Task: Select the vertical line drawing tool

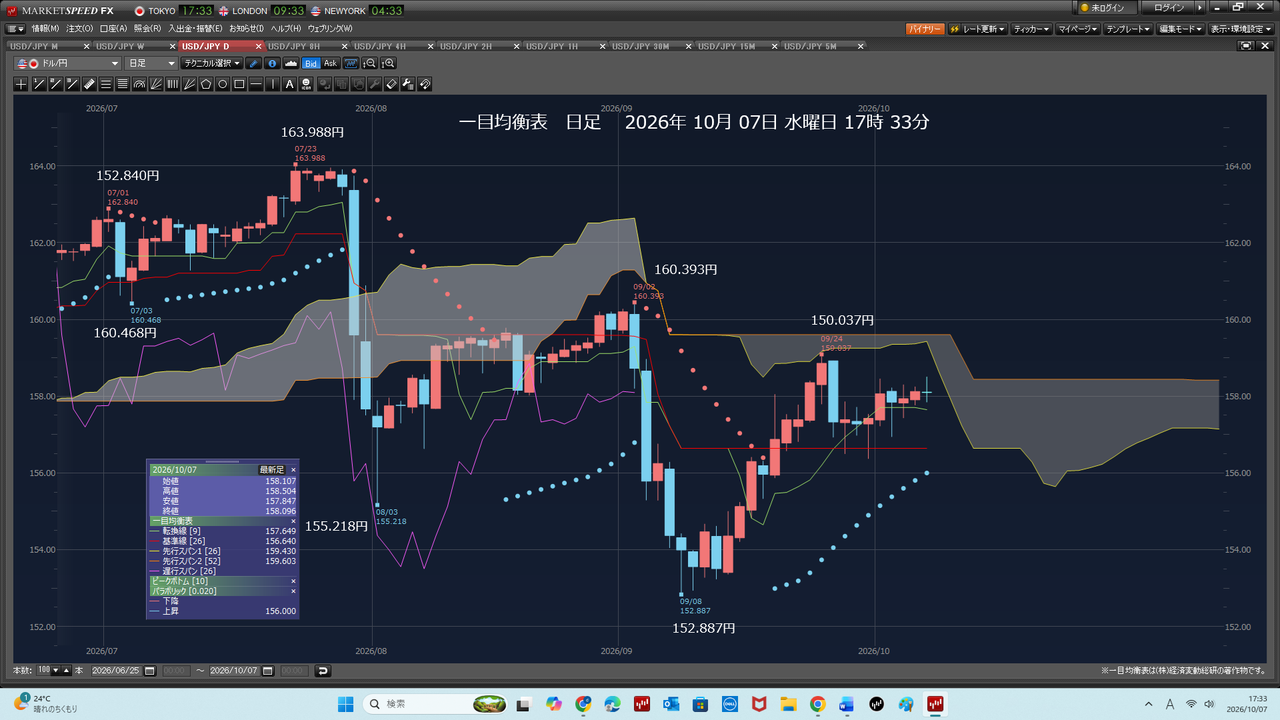Action: pos(273,84)
